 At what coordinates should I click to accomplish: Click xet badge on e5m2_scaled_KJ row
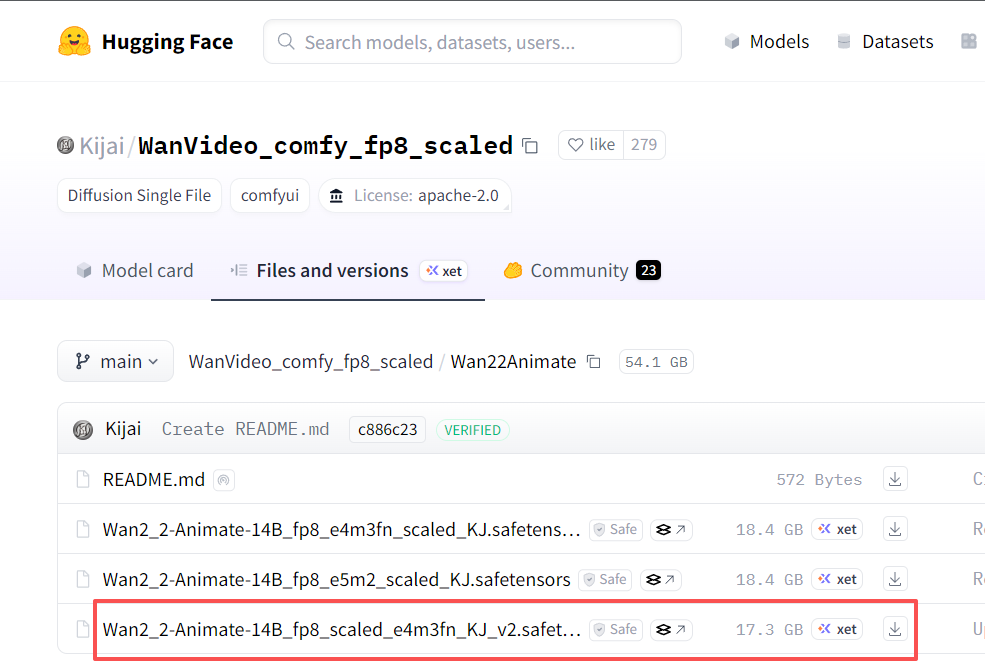click(837, 579)
